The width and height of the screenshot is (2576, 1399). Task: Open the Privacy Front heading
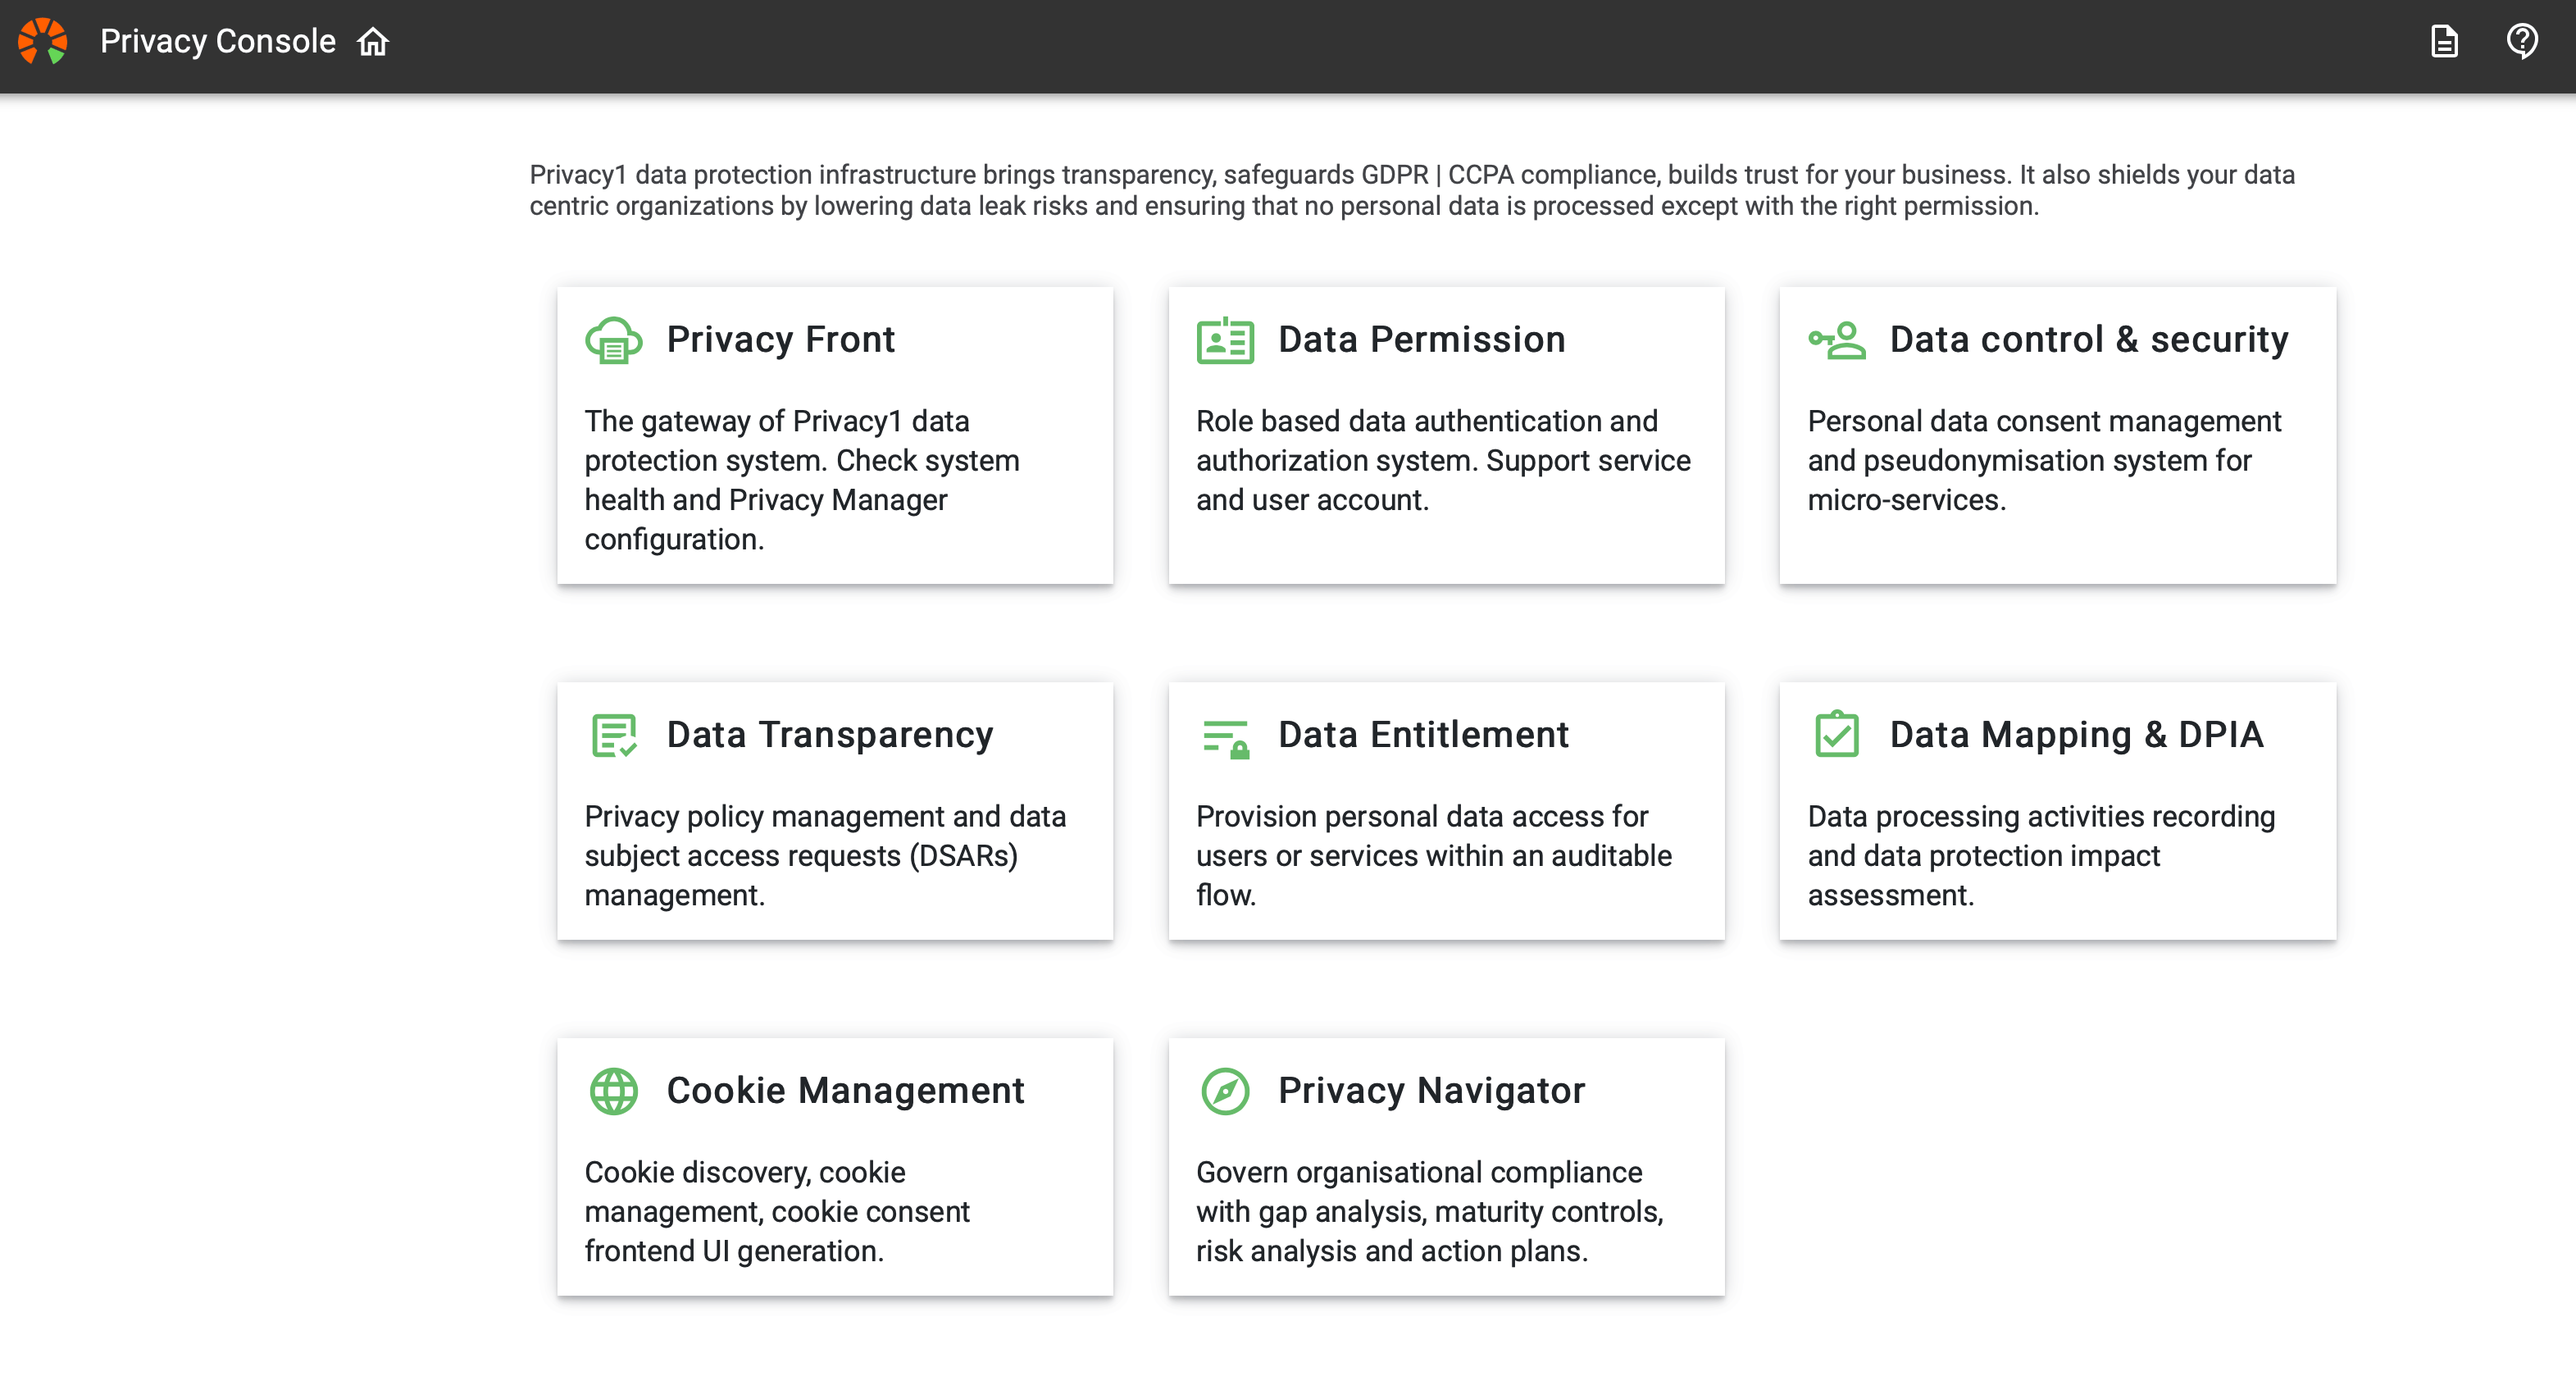pos(780,340)
